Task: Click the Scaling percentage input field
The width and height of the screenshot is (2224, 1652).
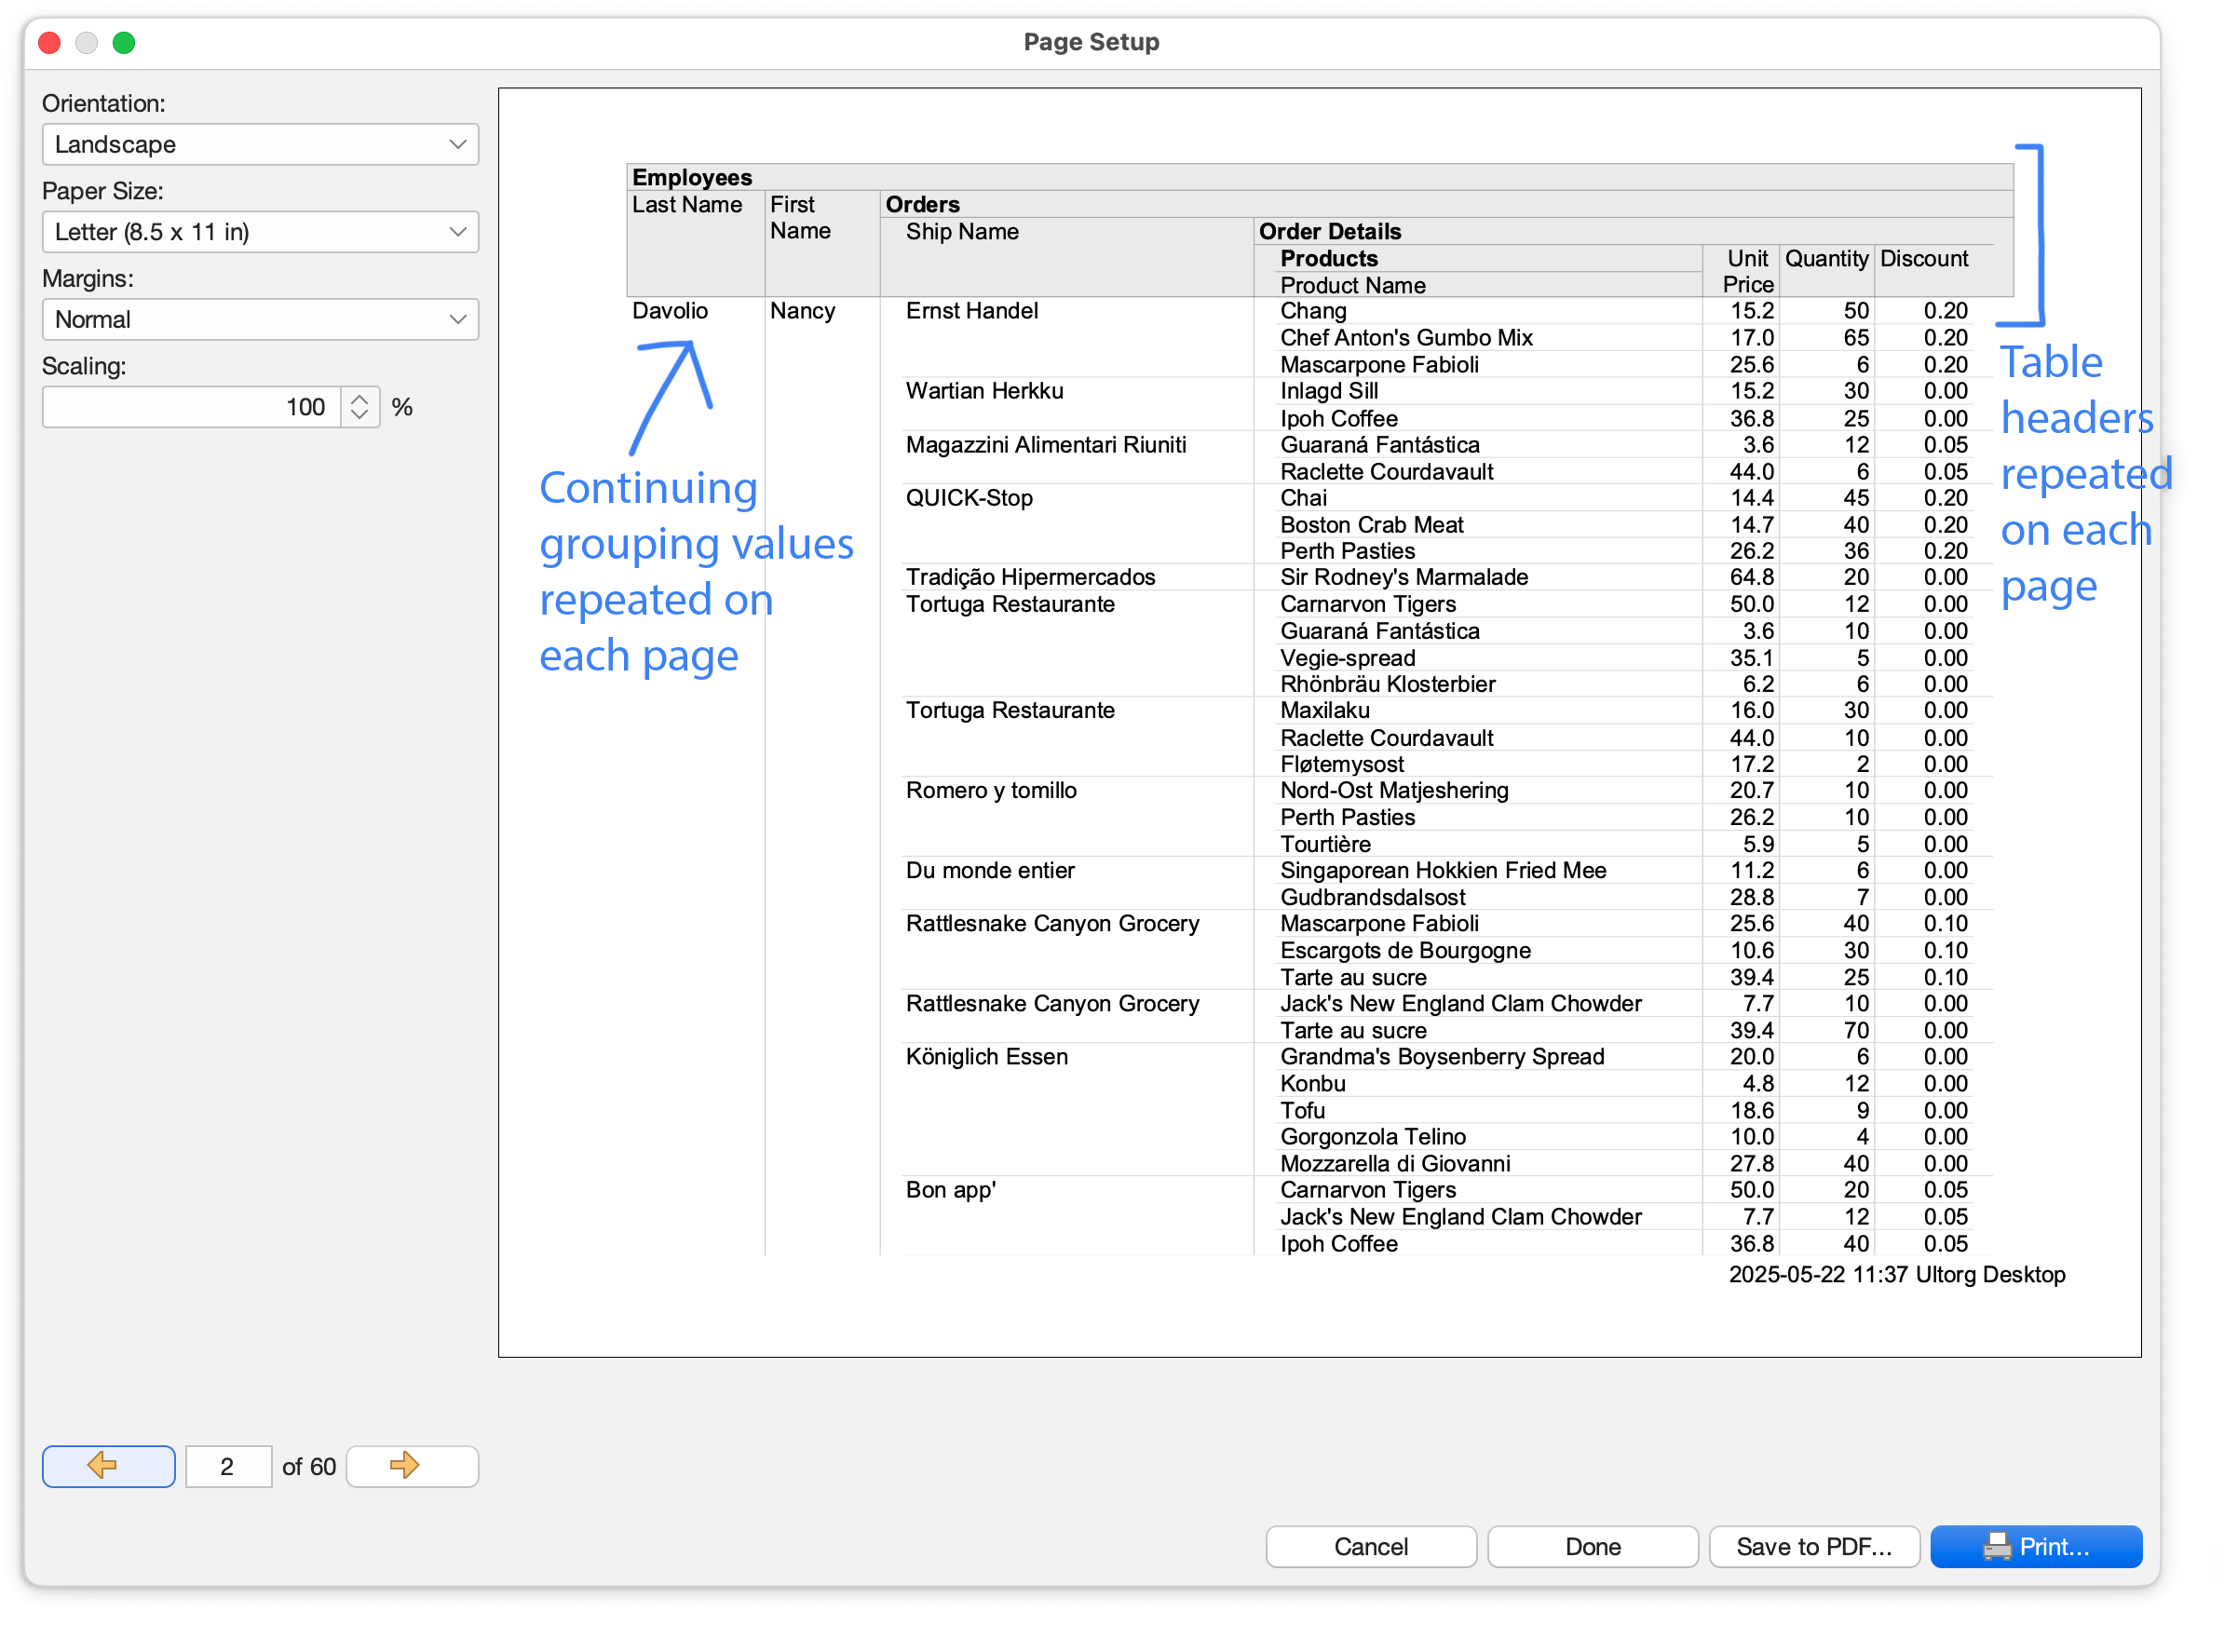Action: [x=191, y=407]
